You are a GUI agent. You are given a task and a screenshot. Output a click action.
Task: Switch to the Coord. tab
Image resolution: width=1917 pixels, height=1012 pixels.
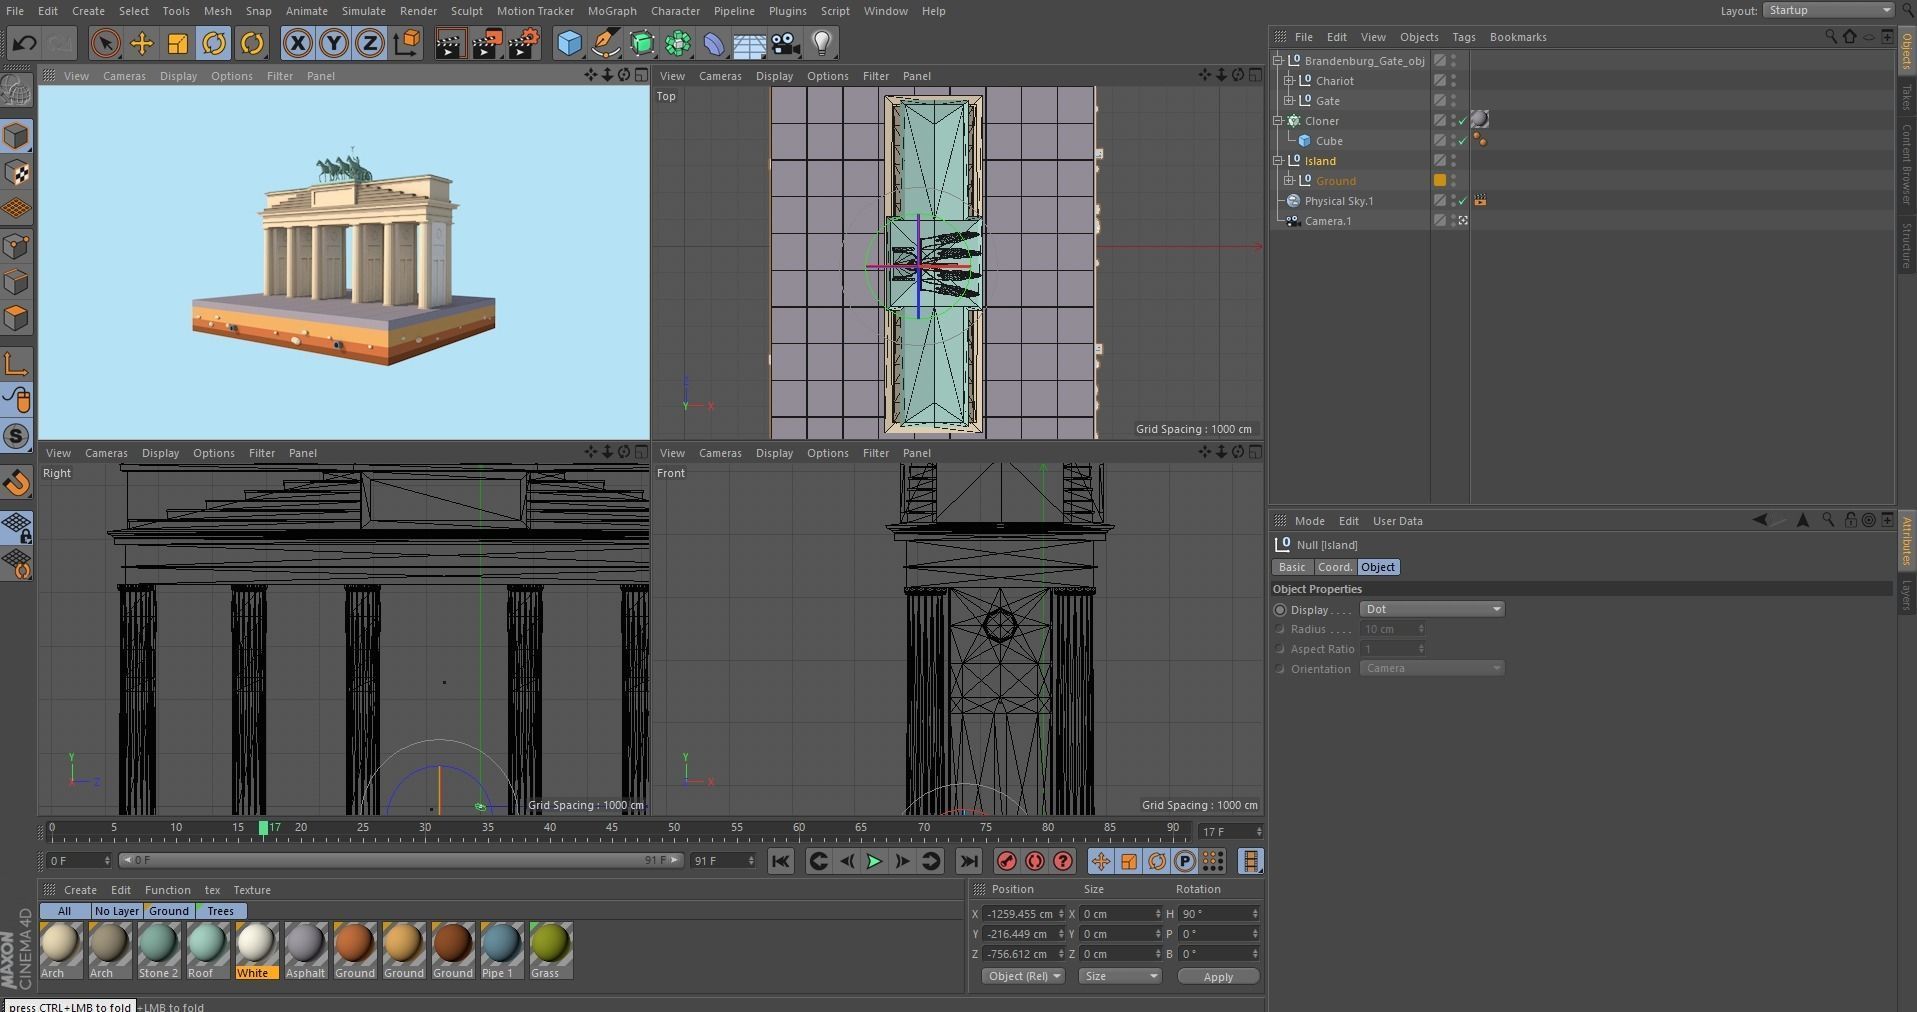pyautogui.click(x=1335, y=567)
